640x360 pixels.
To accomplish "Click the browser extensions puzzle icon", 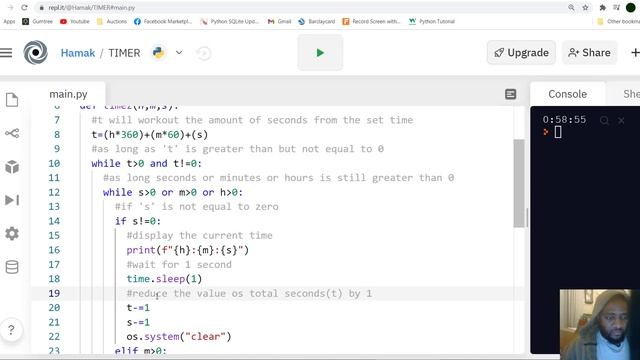I will click(602, 7).
